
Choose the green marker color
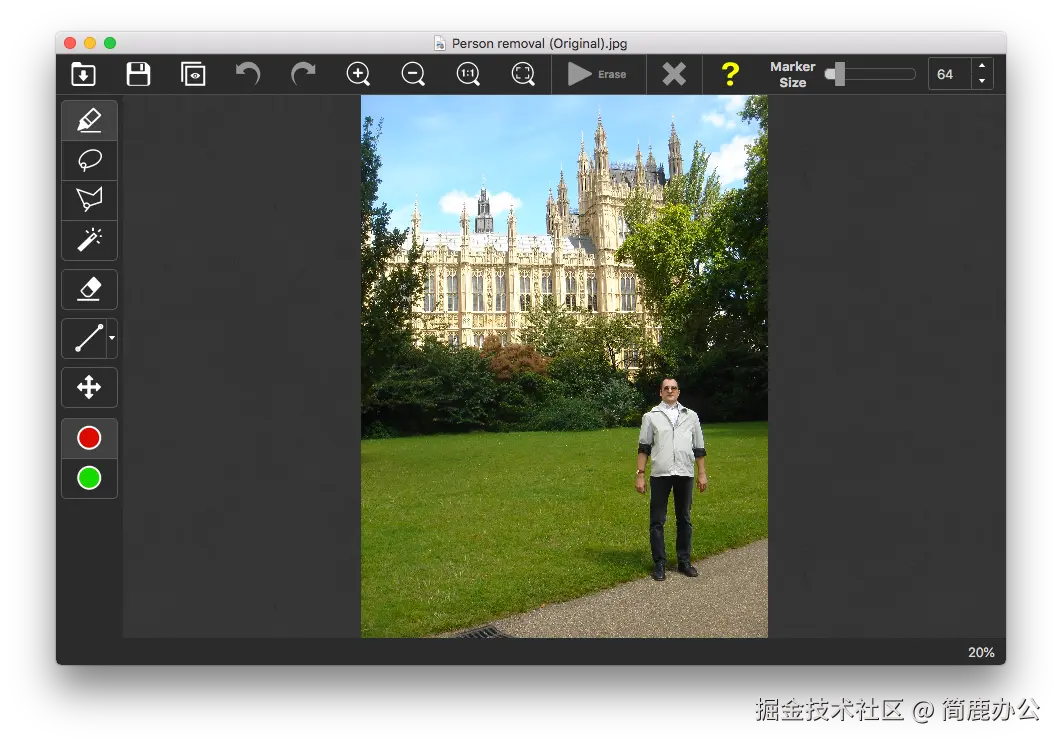click(89, 478)
